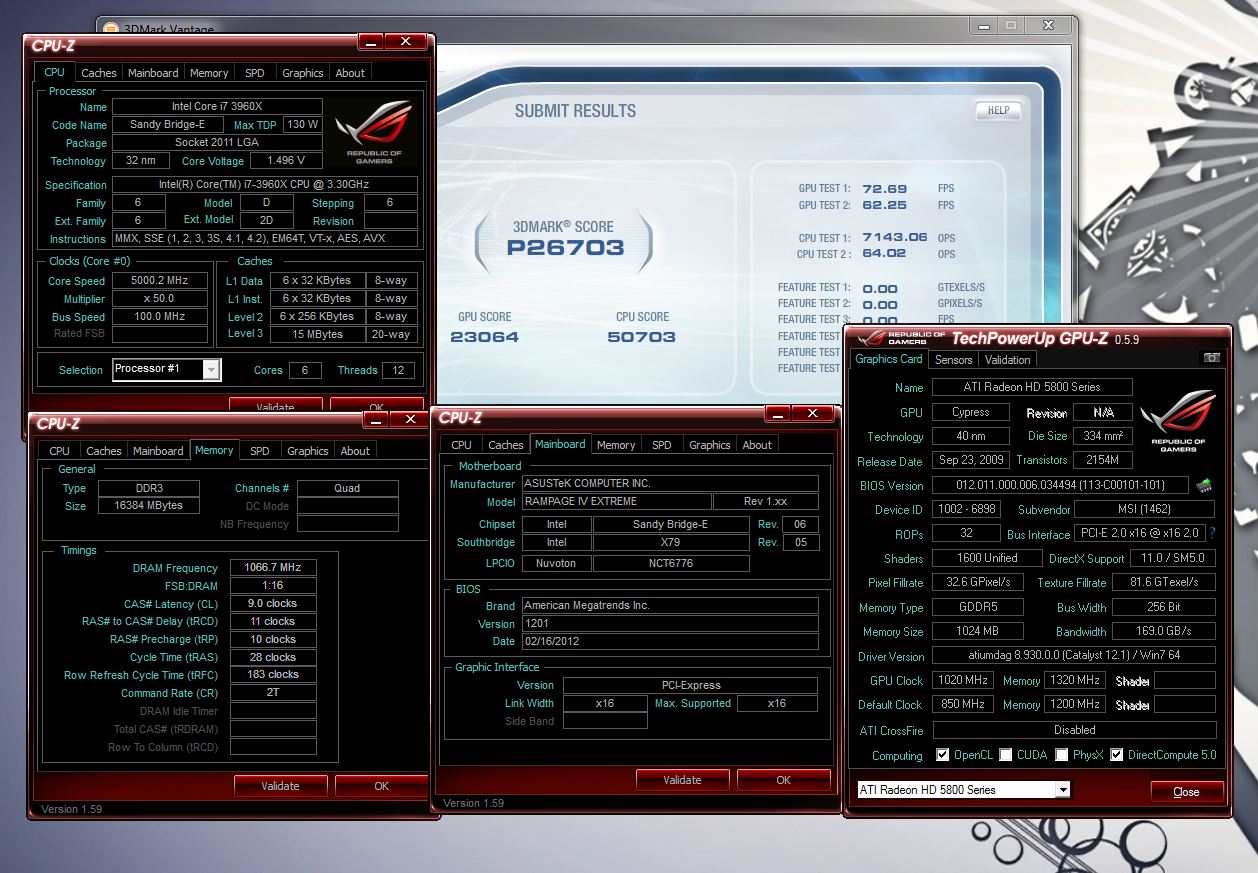Click the Core Speed value 5000.2 MHz
This screenshot has height=873, width=1258.
tap(159, 281)
